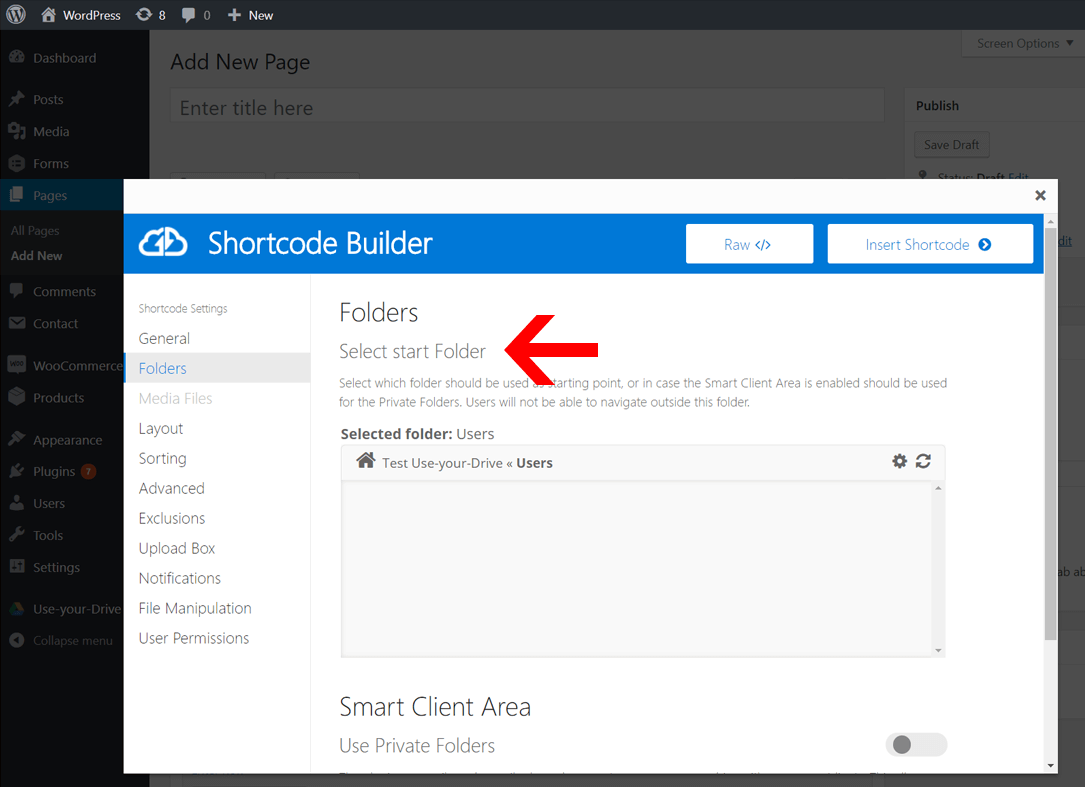Screen dimensions: 1085x787
Task: Open Plugins in the admin sidebar
Action: point(54,472)
